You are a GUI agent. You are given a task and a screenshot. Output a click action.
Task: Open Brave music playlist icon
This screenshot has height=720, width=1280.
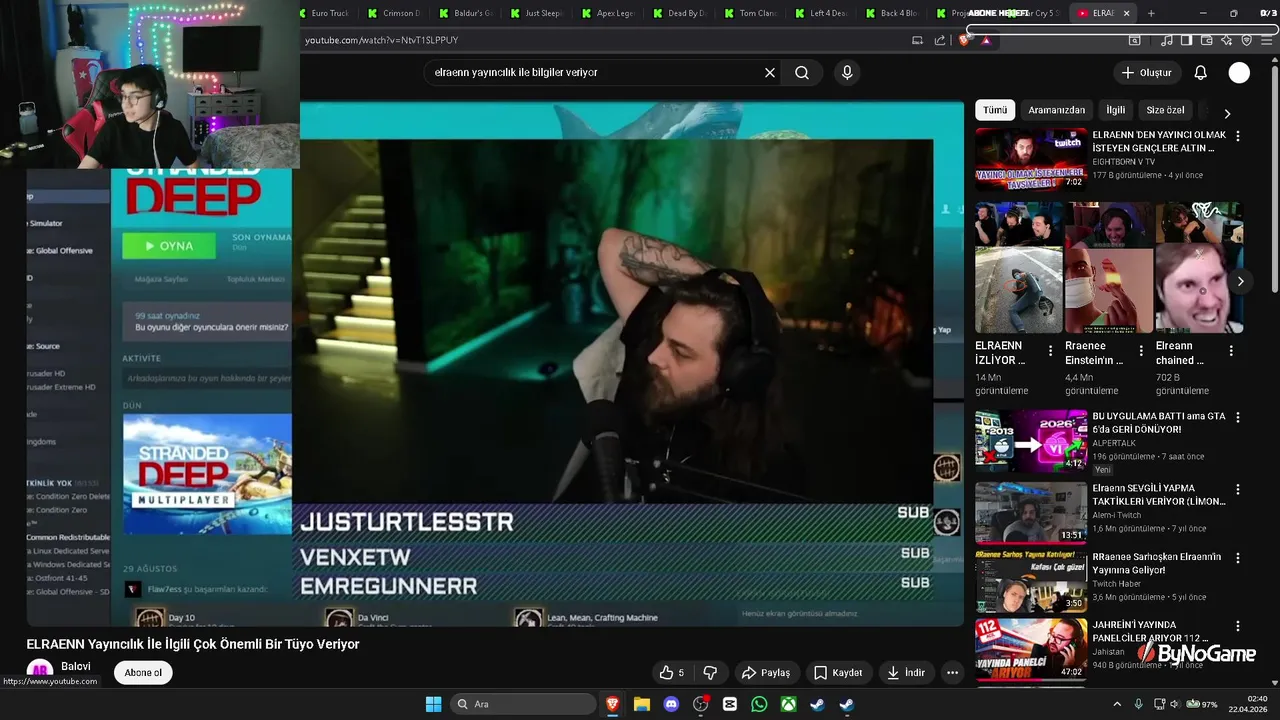1167,40
